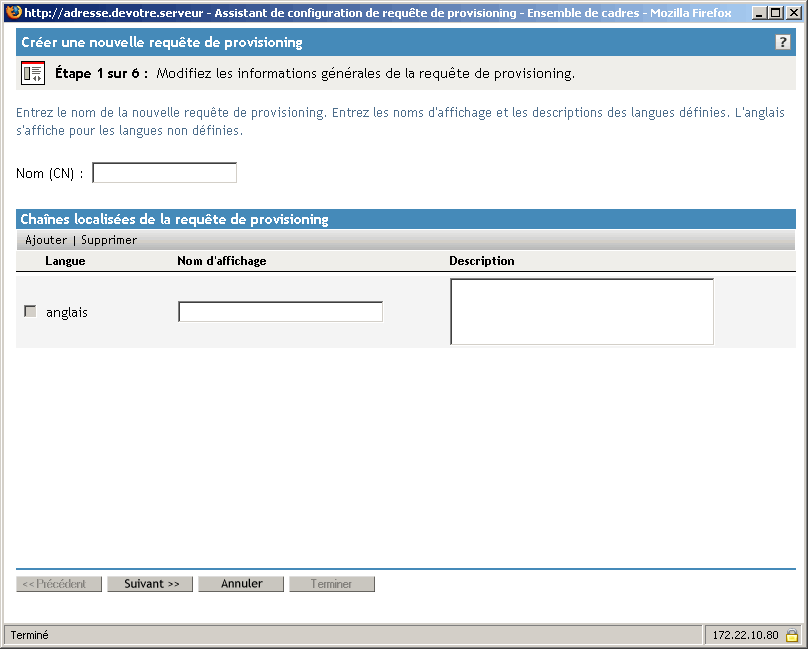Click the padlock security icon in status bar
The height and width of the screenshot is (649, 808).
point(791,635)
